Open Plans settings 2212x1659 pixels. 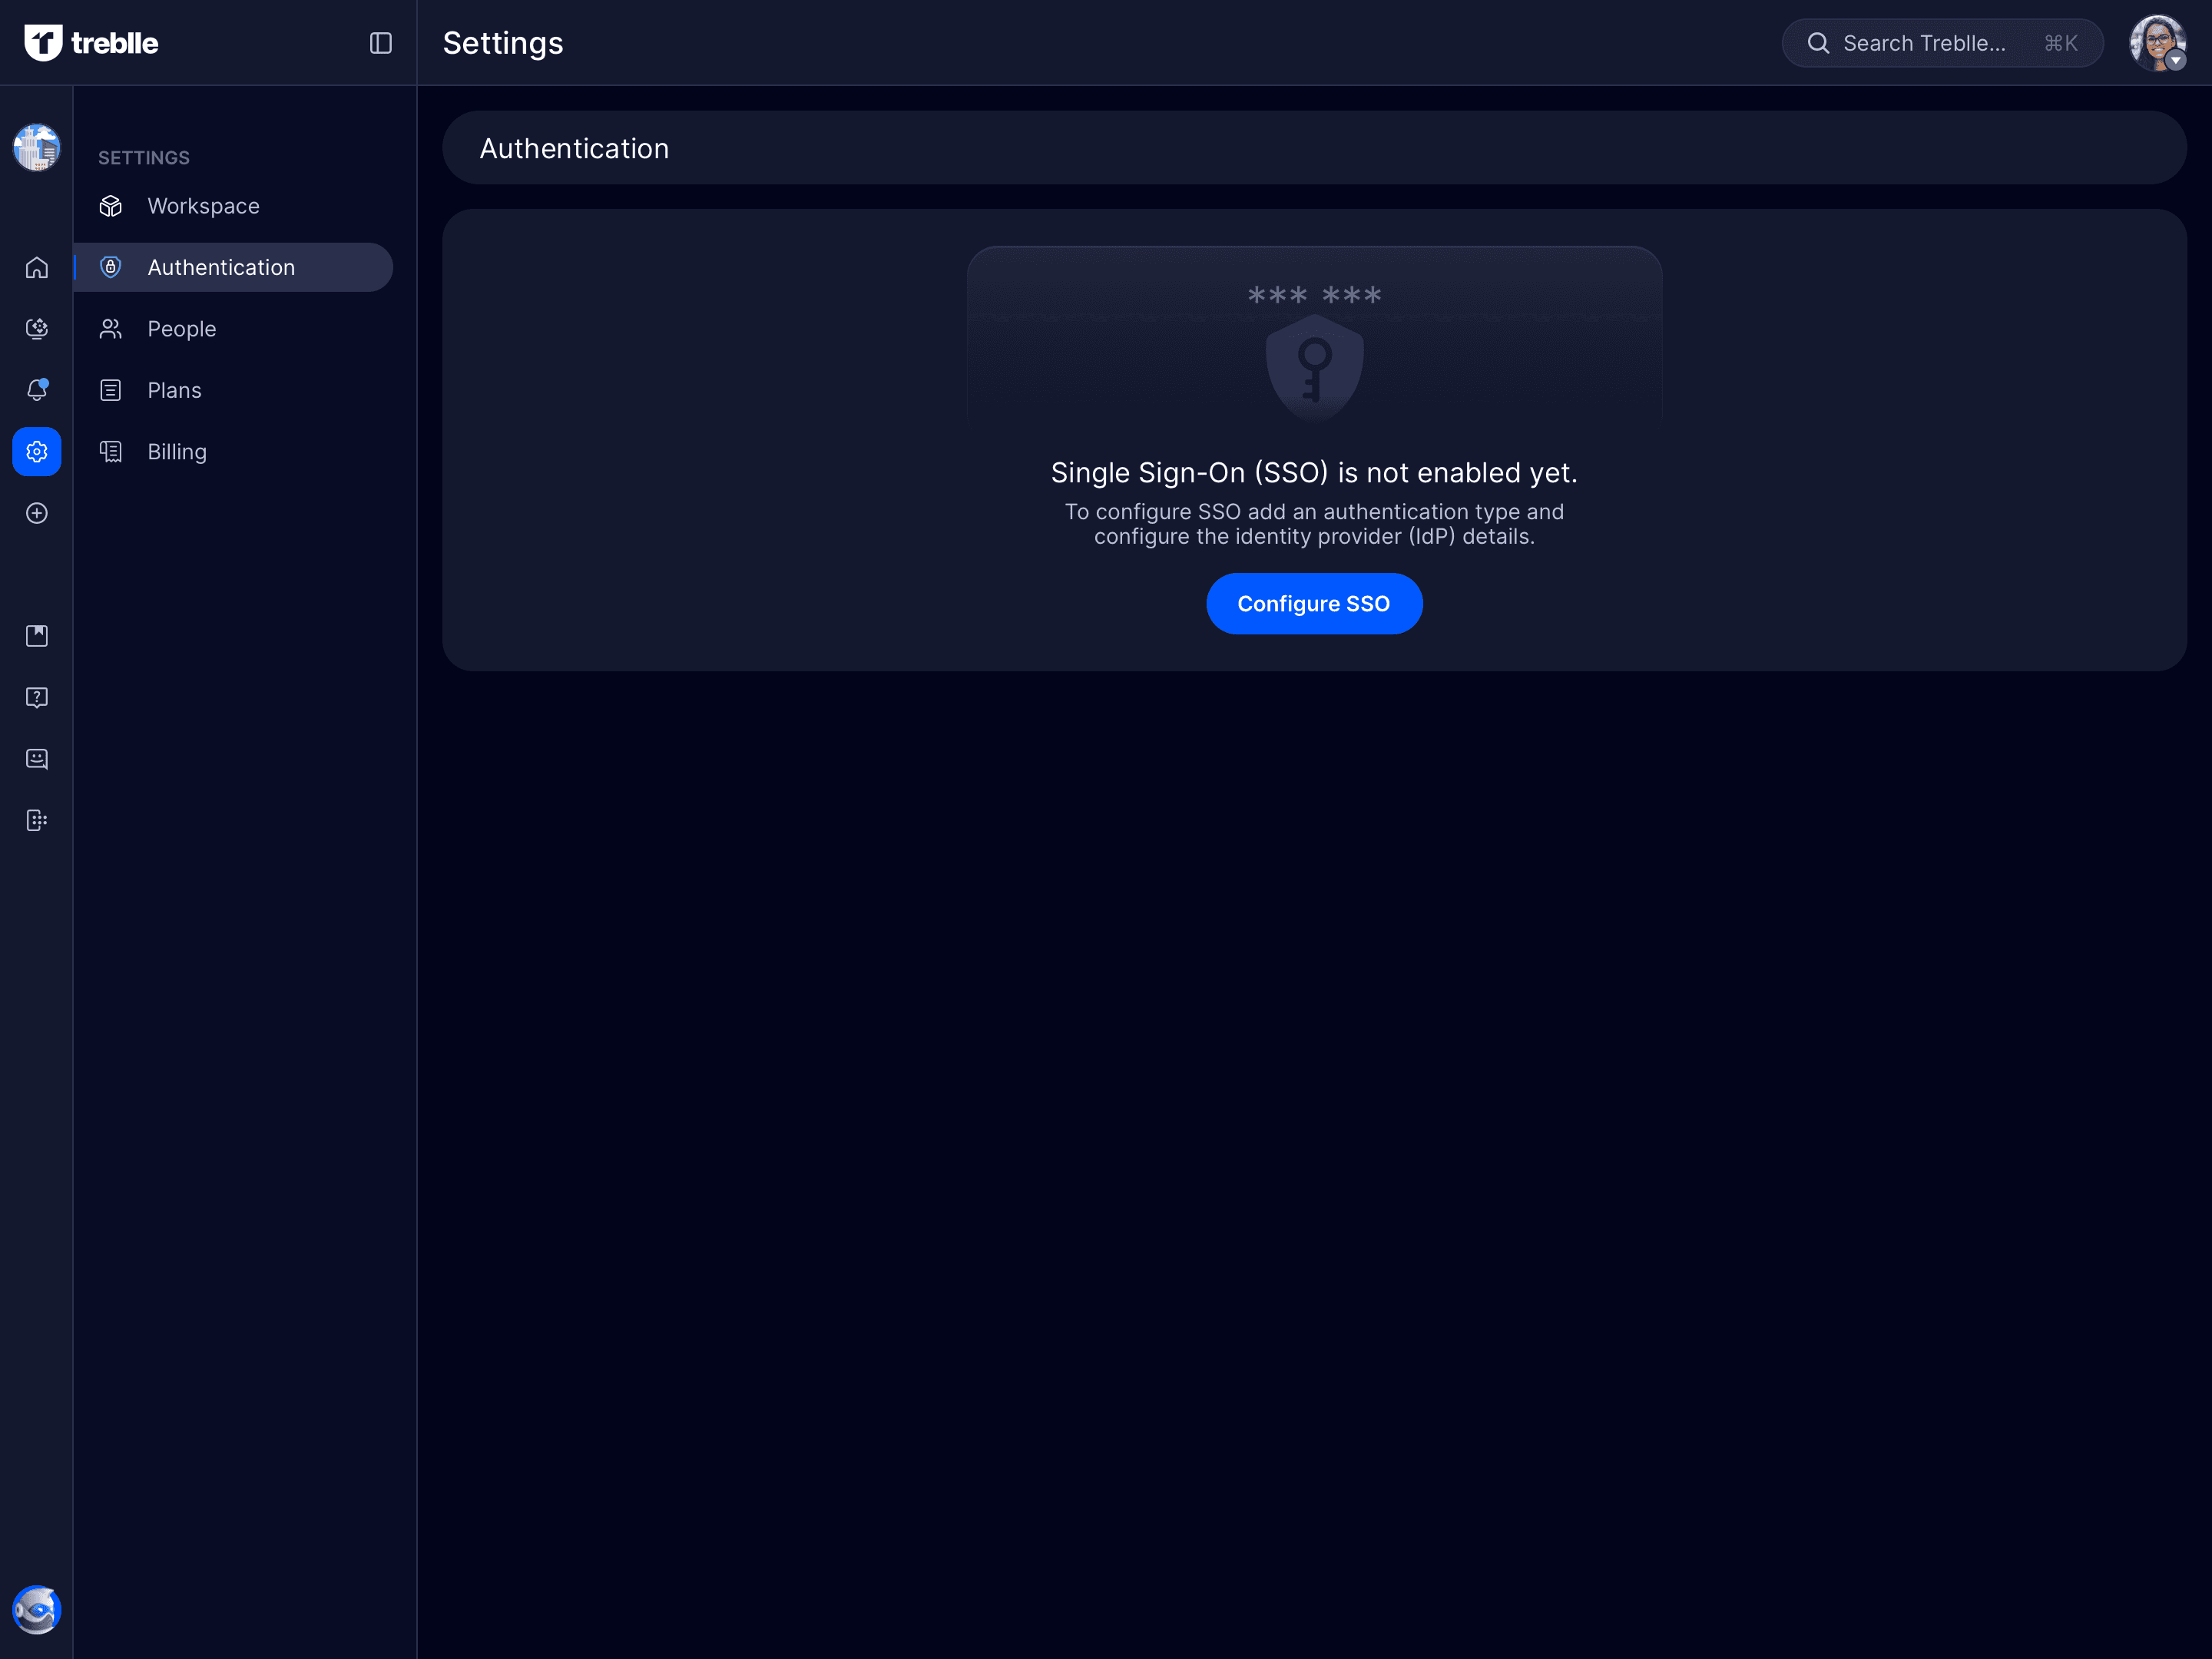pos(174,390)
